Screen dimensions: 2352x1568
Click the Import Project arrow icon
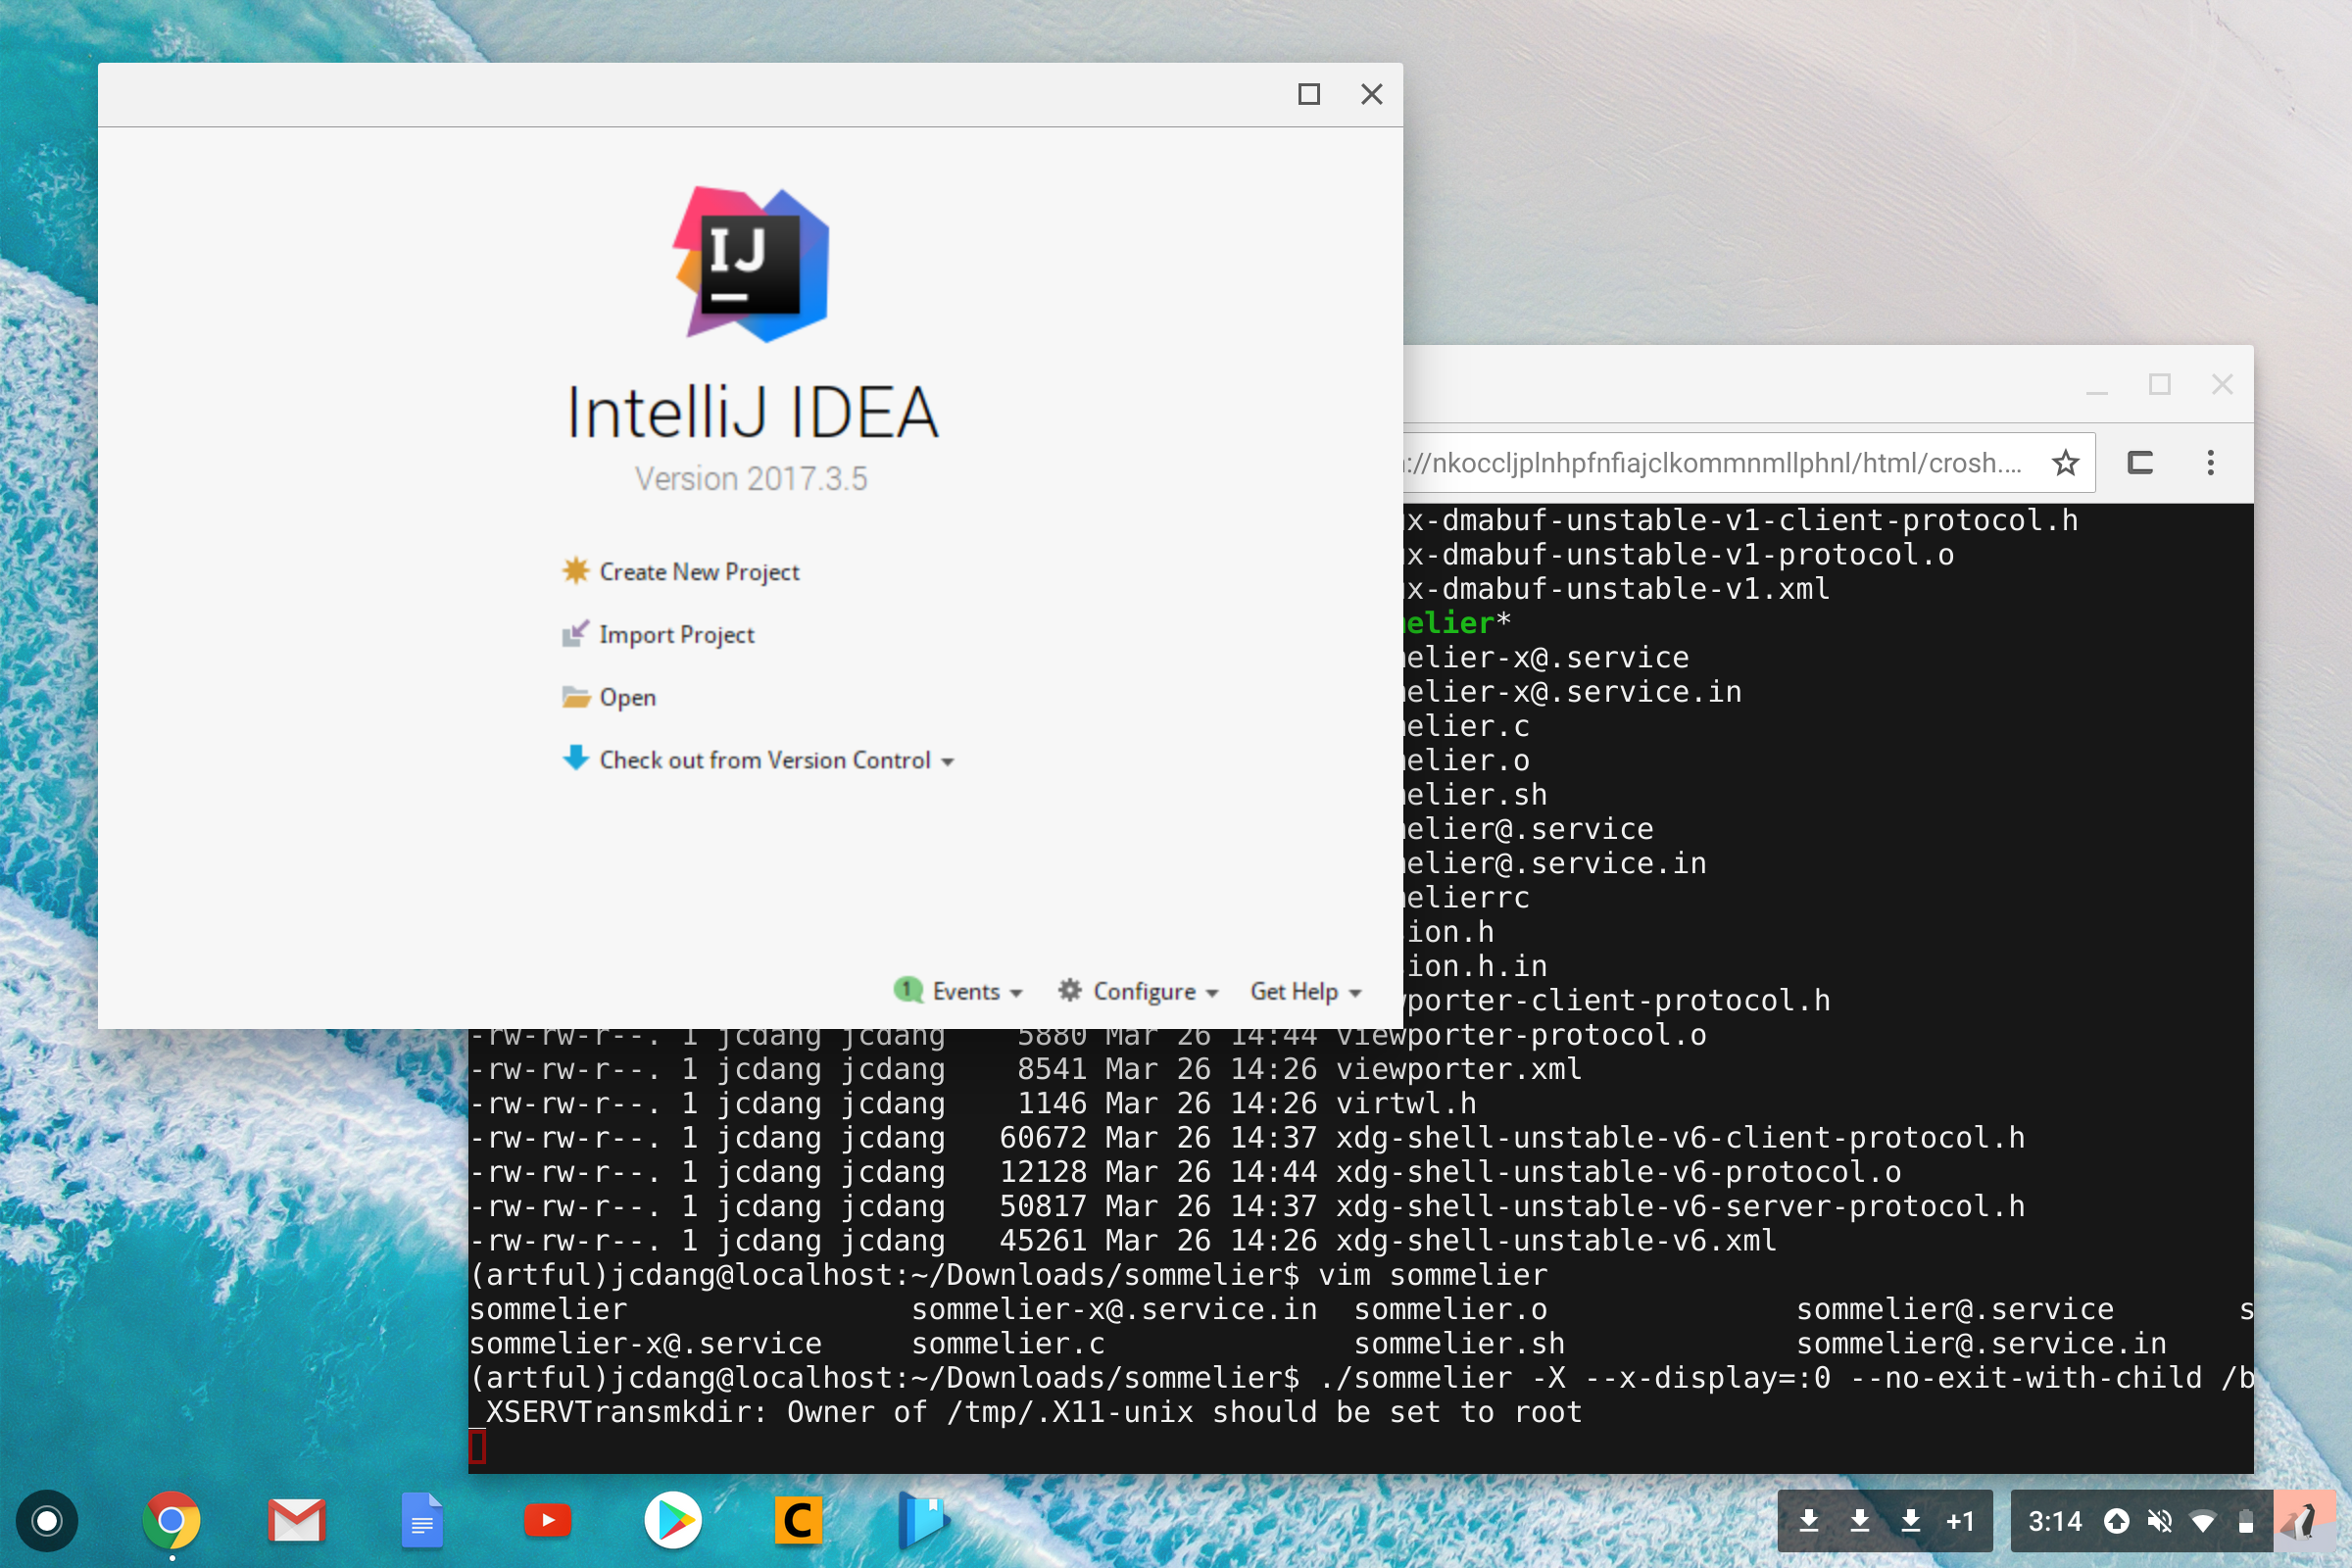575,633
